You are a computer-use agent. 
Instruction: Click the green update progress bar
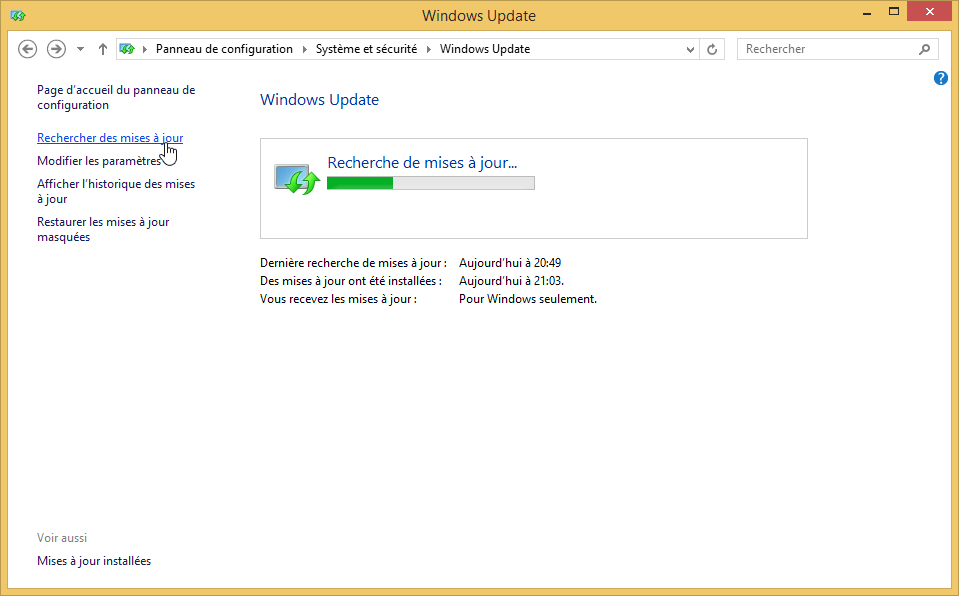(431, 183)
